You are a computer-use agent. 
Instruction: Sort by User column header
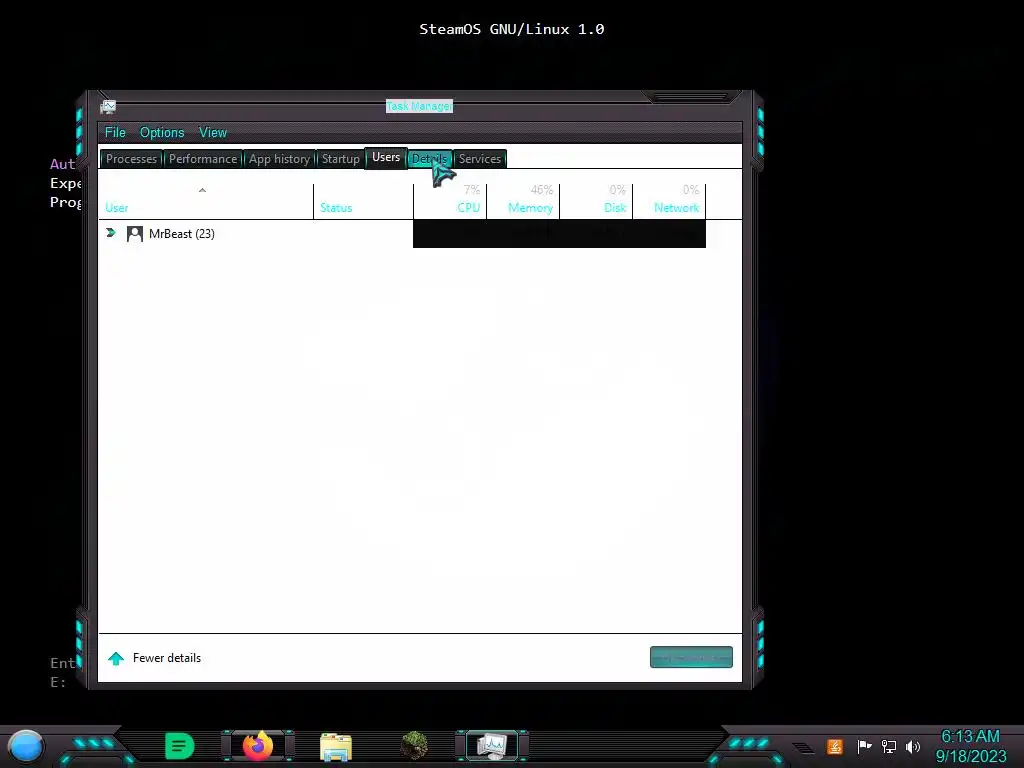click(x=206, y=200)
